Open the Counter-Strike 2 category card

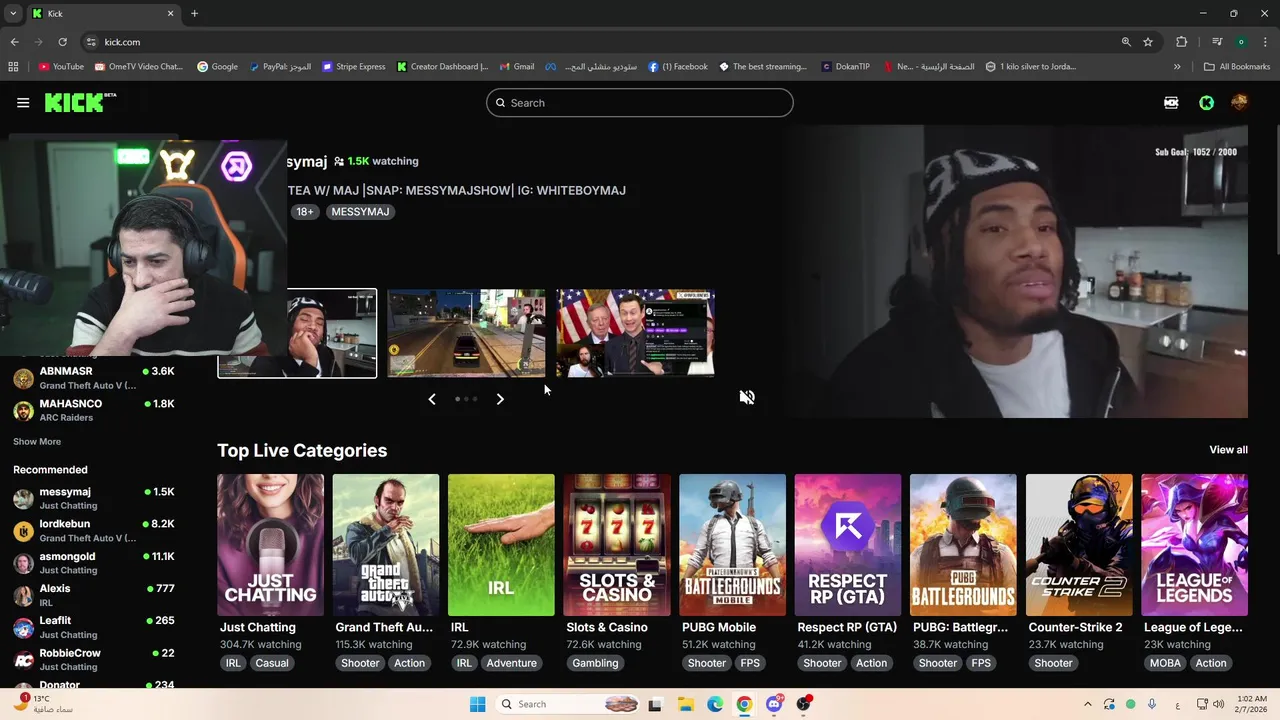pyautogui.click(x=1079, y=545)
